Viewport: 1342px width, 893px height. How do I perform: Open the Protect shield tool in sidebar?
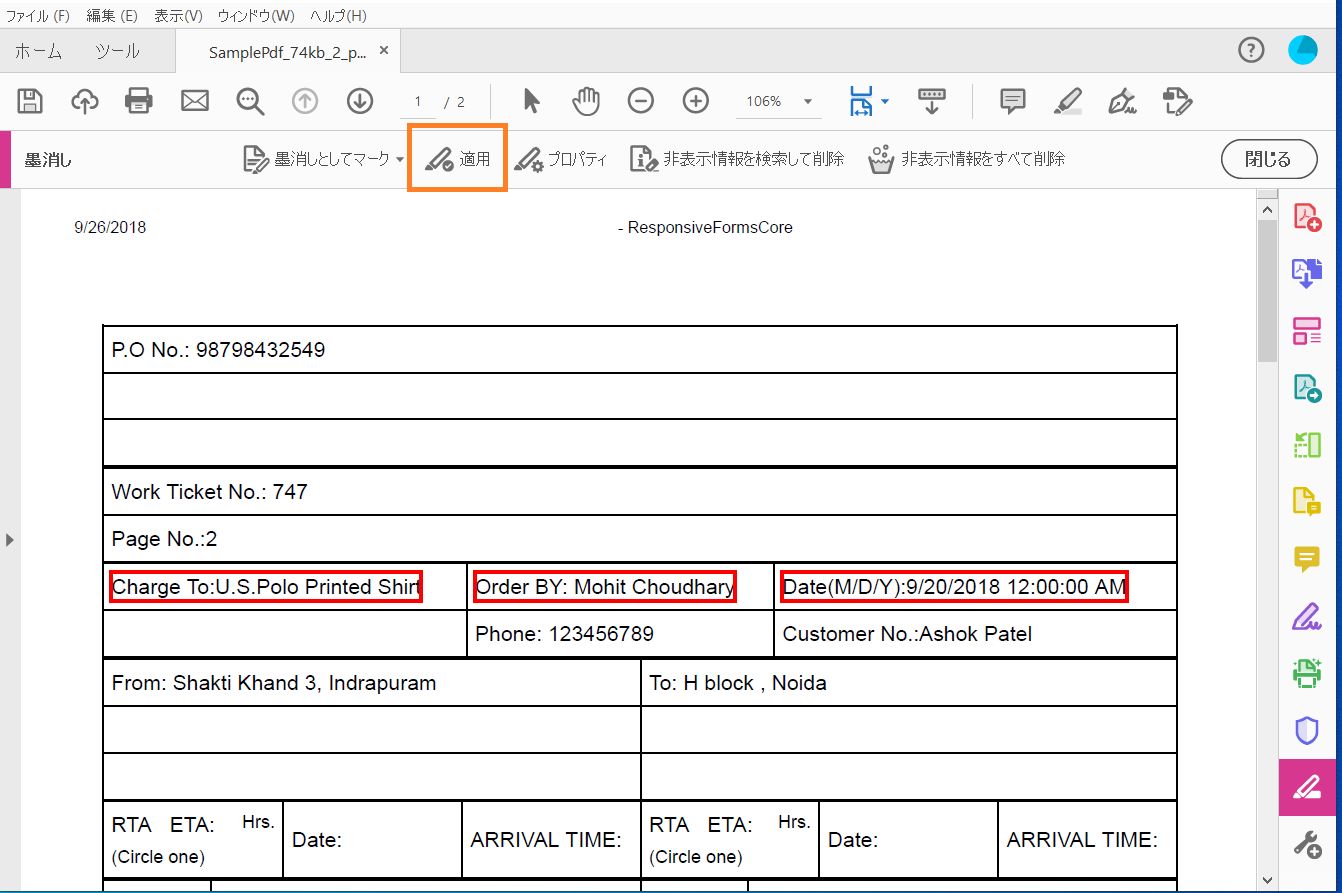pos(1307,731)
